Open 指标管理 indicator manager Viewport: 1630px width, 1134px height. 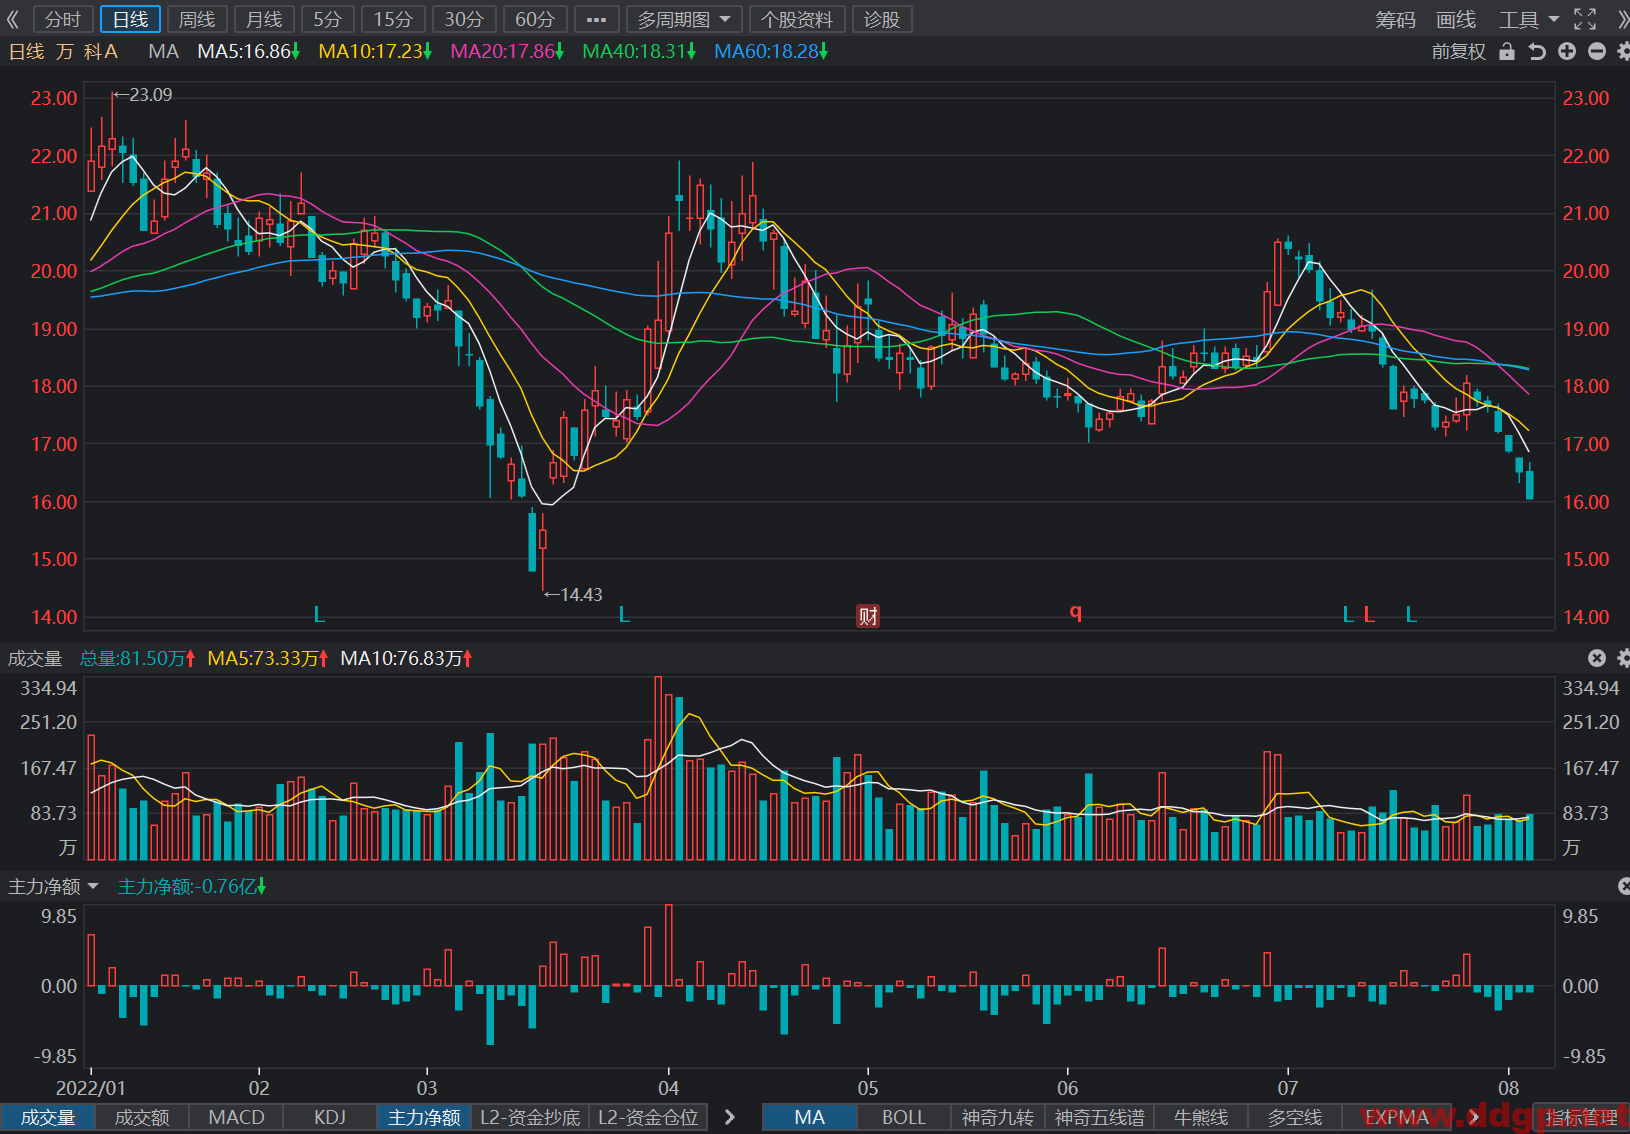tap(1581, 1117)
